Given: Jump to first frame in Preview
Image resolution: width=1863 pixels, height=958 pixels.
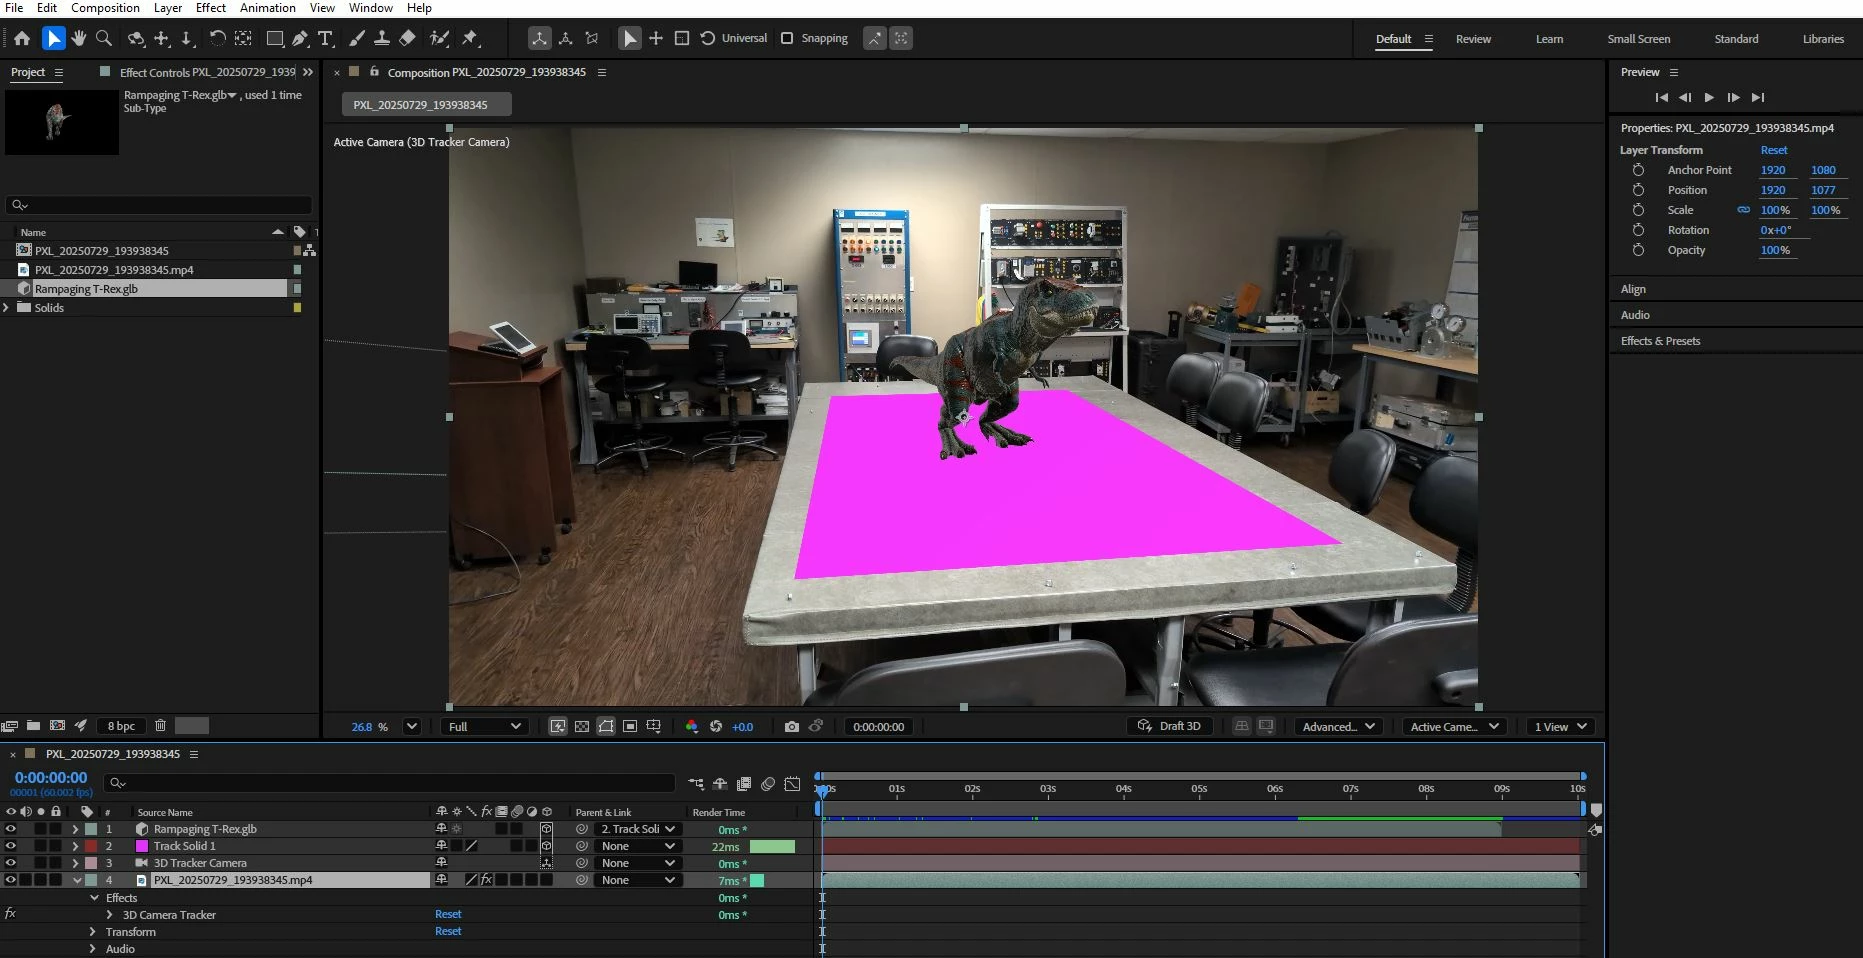Looking at the screenshot, I should (x=1661, y=97).
